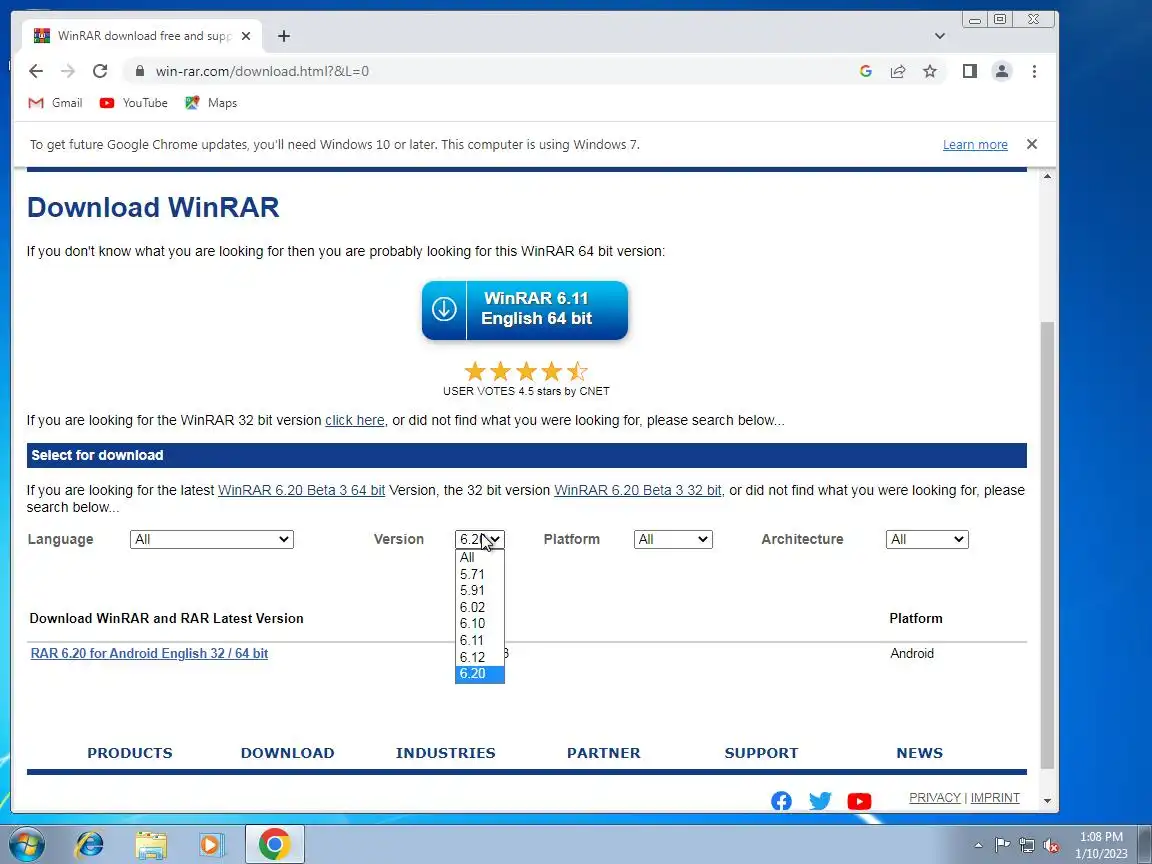Open the PRIVACY link

click(935, 798)
